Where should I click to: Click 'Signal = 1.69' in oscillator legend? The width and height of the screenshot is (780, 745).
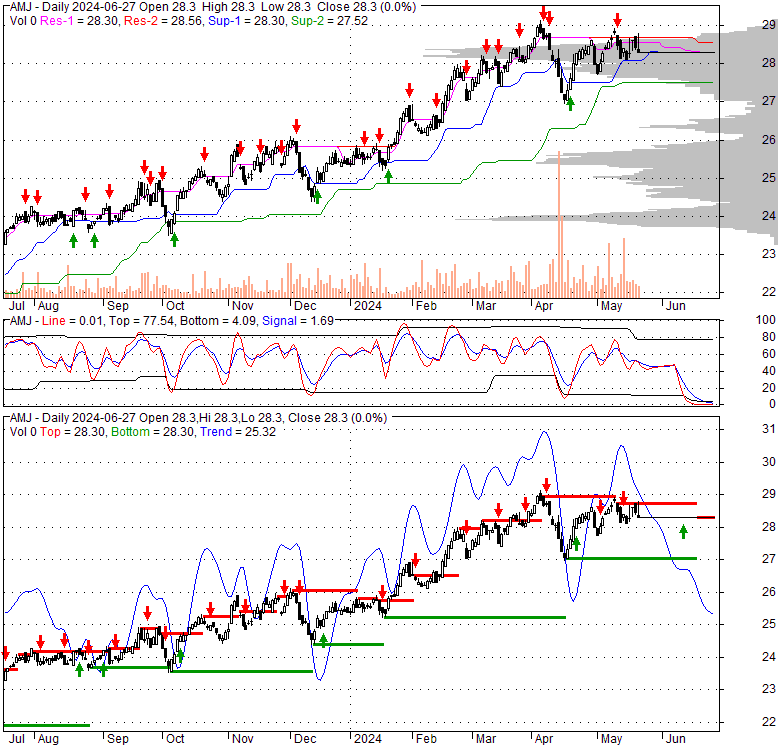[x=298, y=321]
